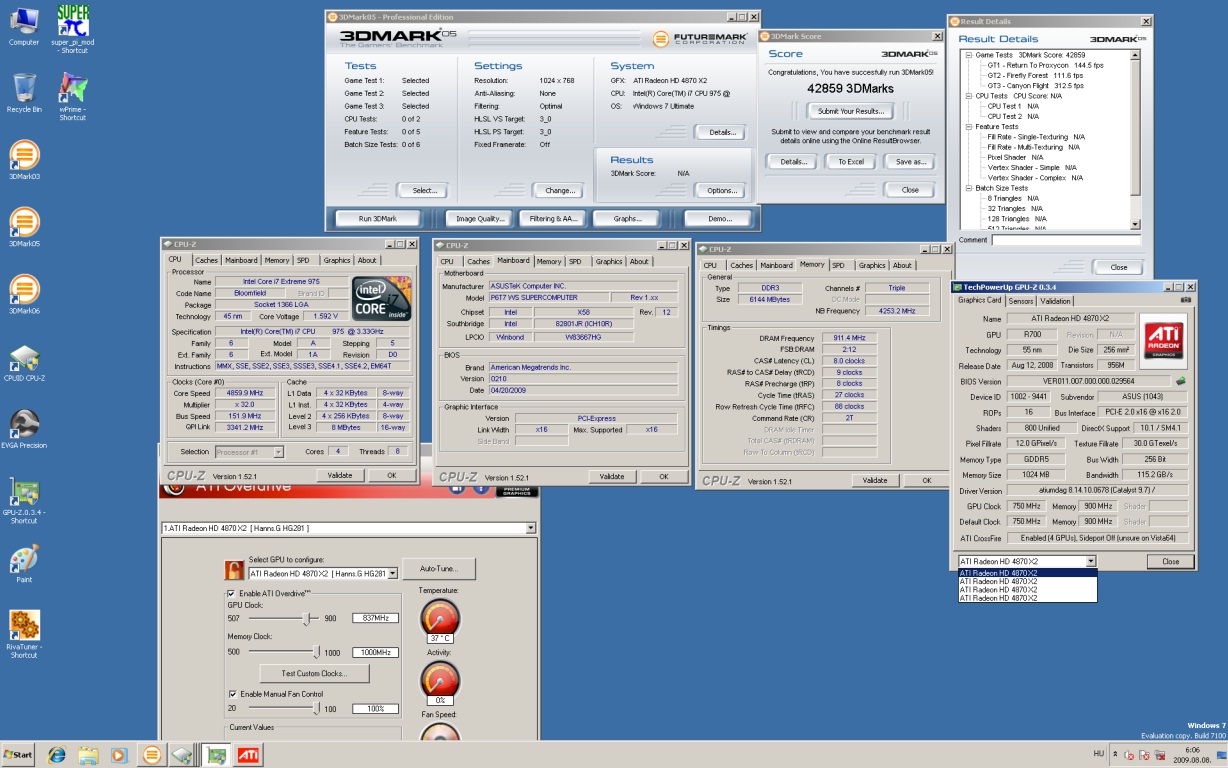The width and height of the screenshot is (1228, 768).
Task: Click the Test Custom Clocks button
Action: click(x=314, y=673)
